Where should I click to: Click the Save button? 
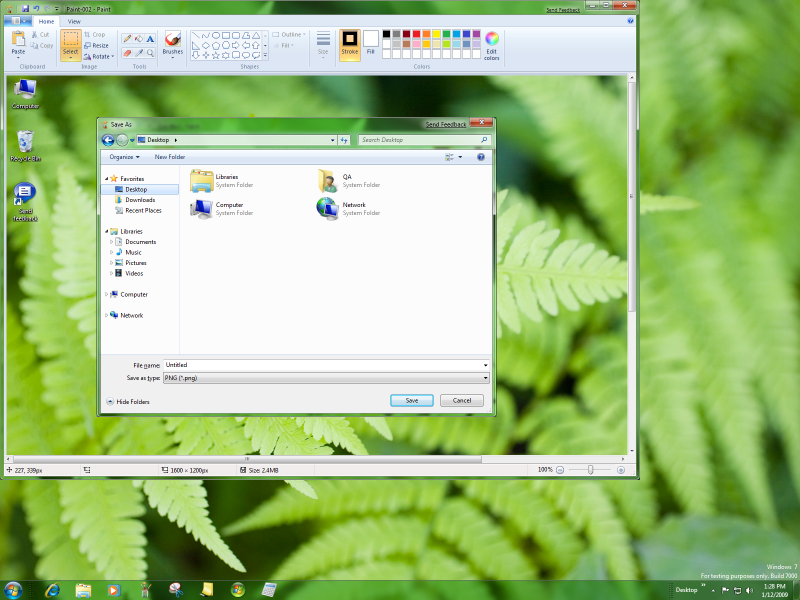click(x=412, y=401)
